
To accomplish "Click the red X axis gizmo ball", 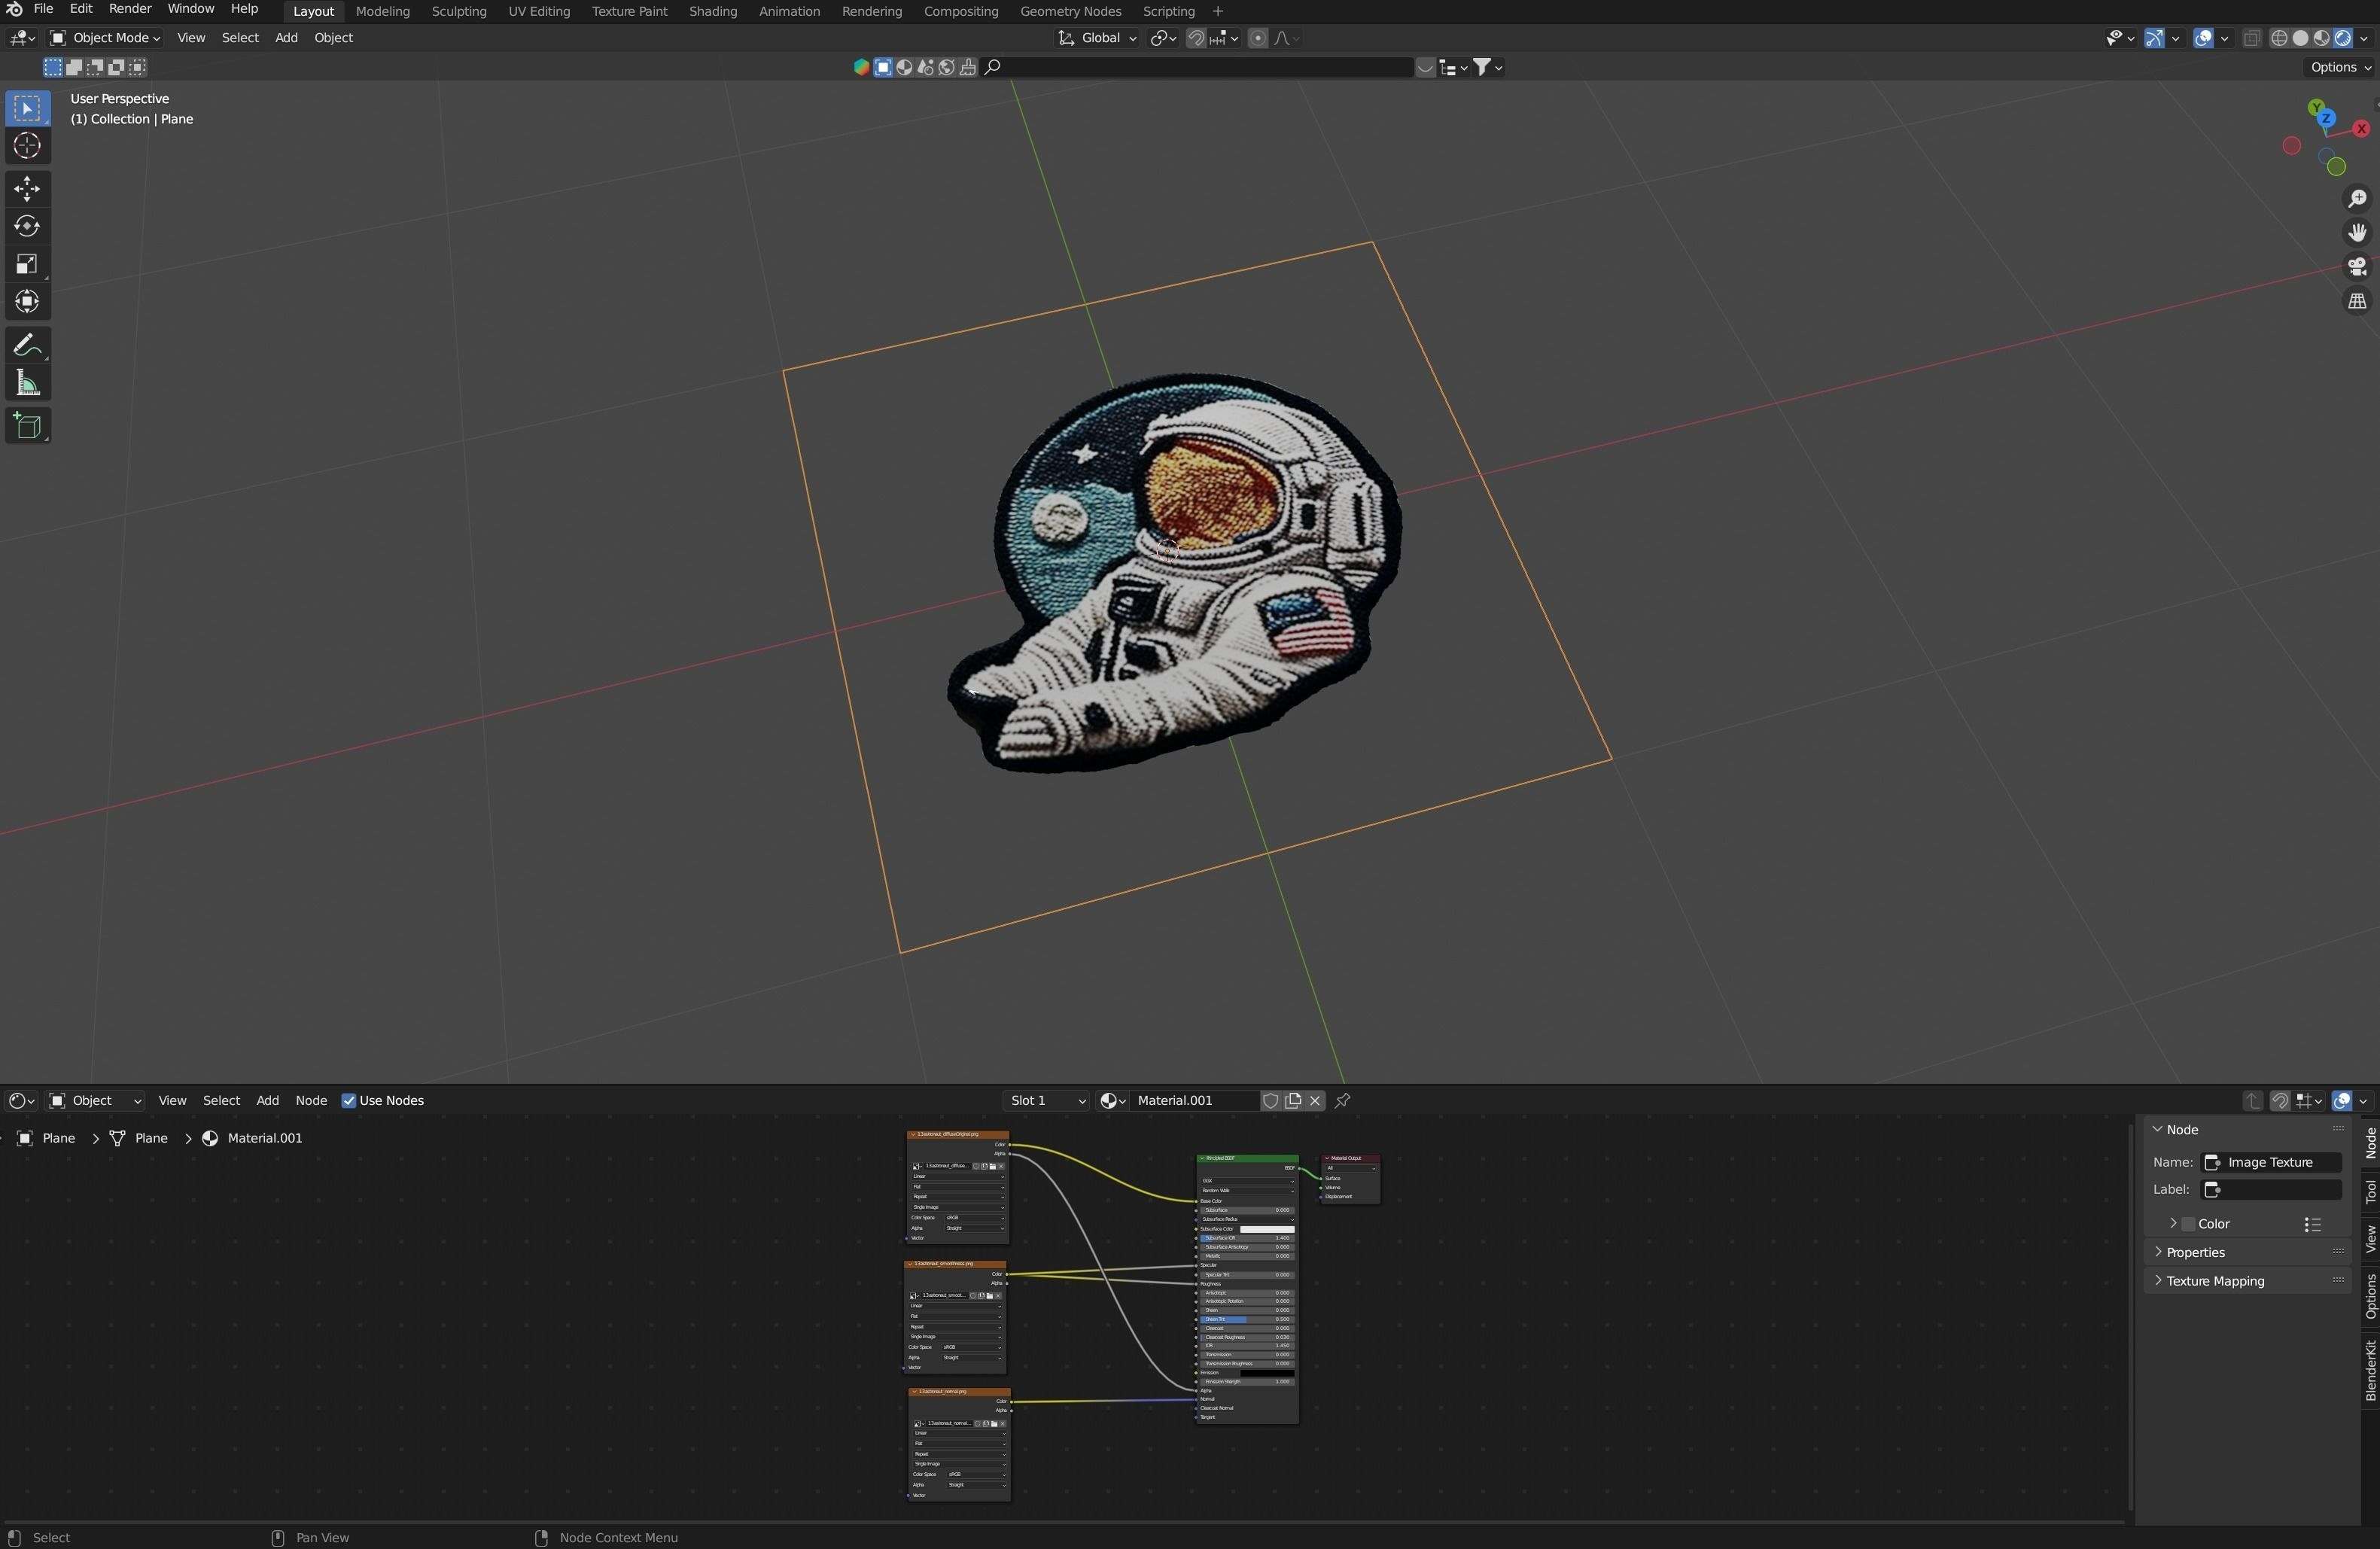I will click(2361, 129).
